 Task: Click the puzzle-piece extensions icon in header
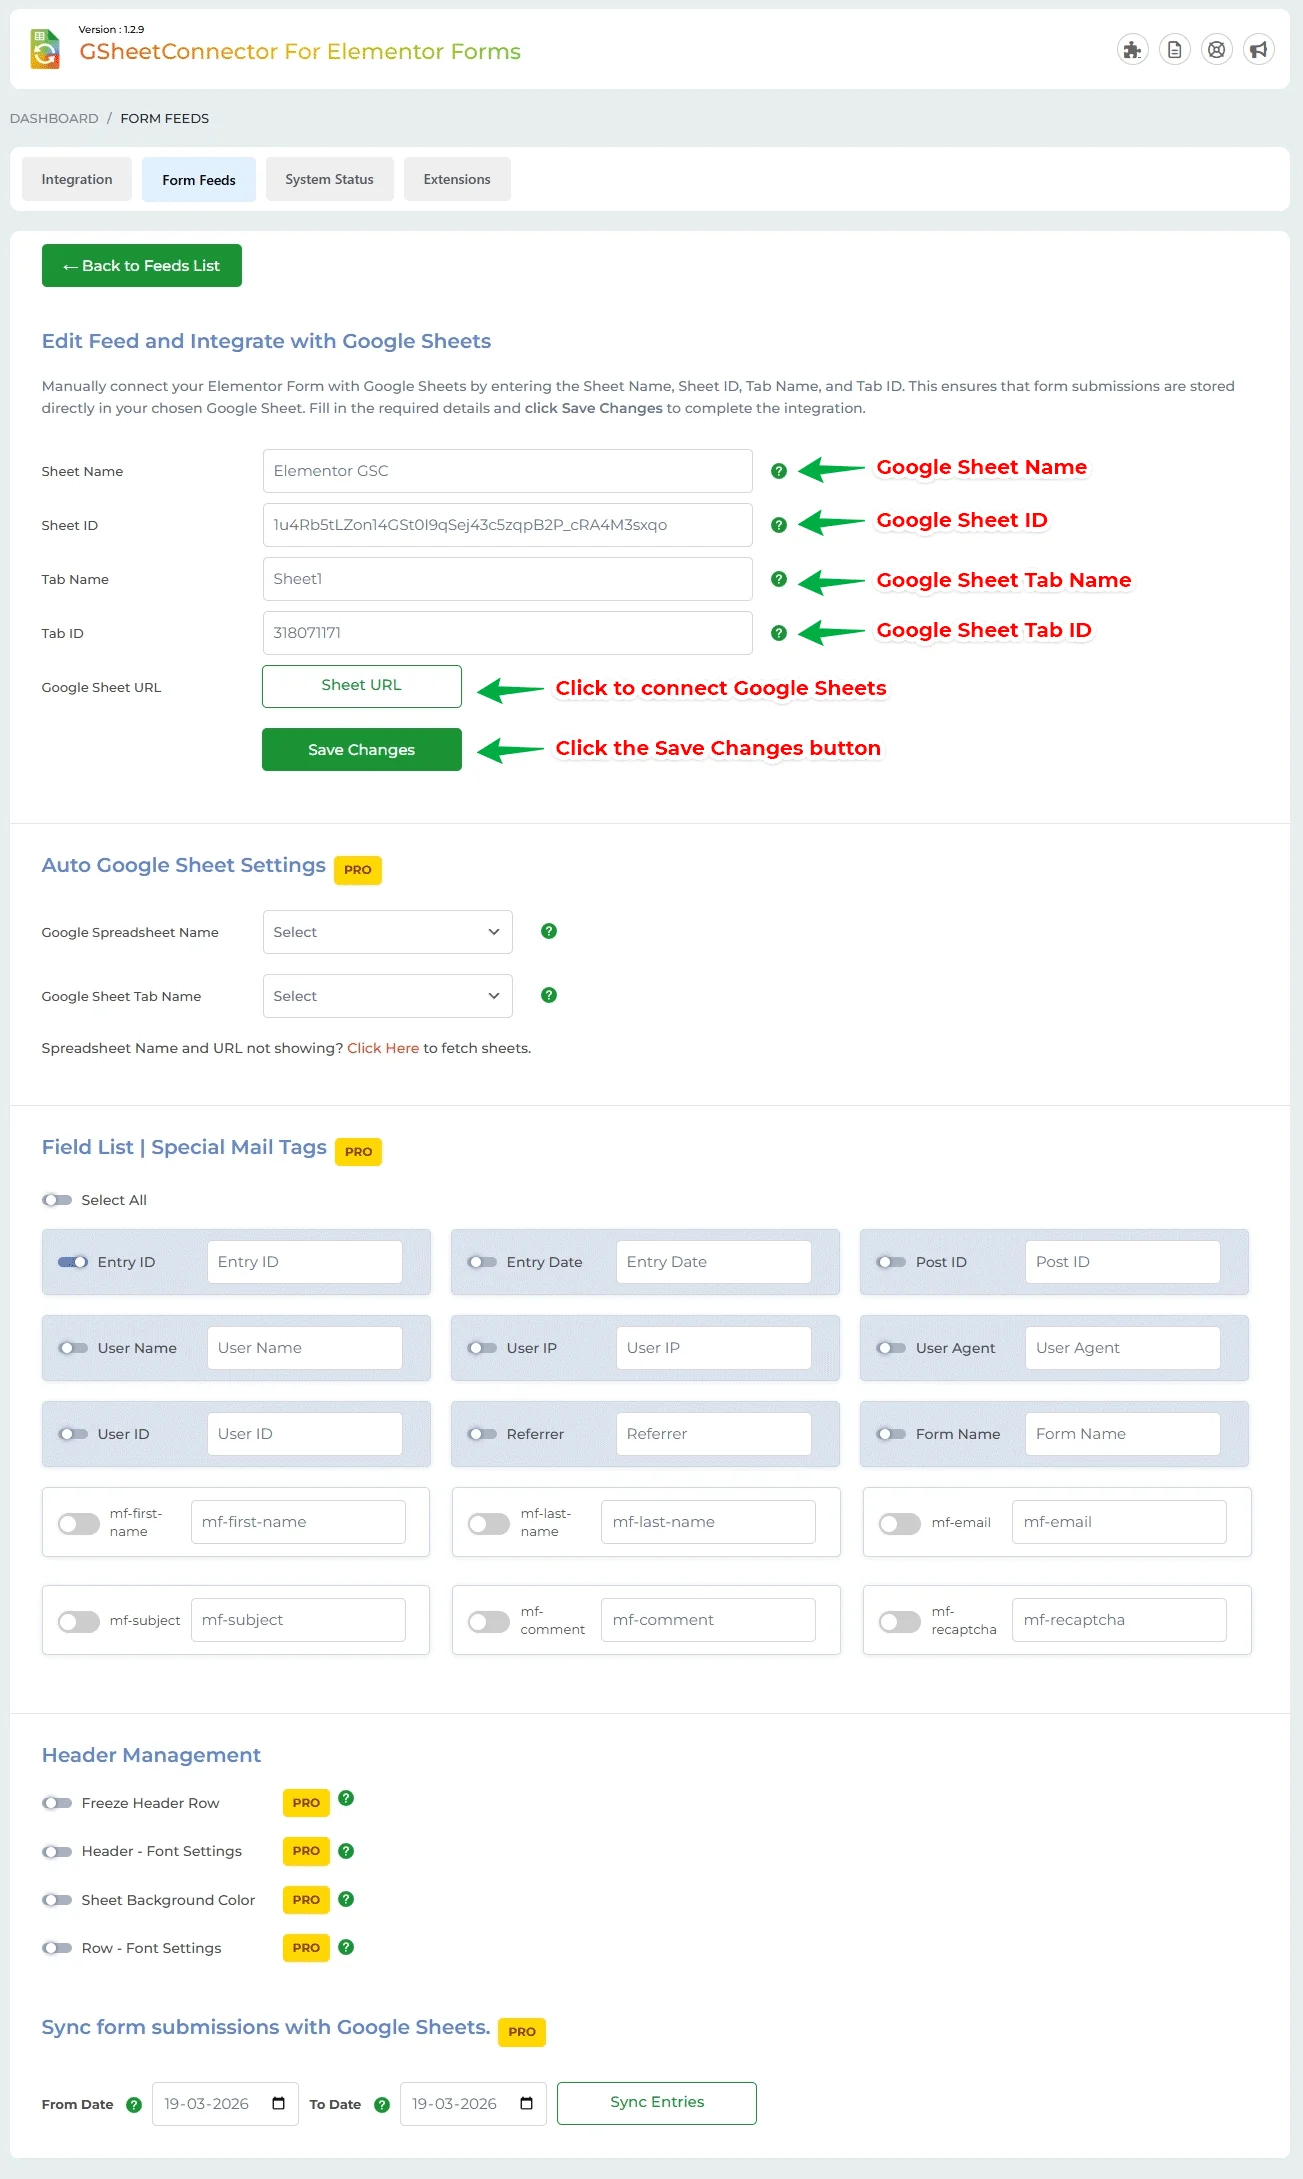click(x=1132, y=49)
